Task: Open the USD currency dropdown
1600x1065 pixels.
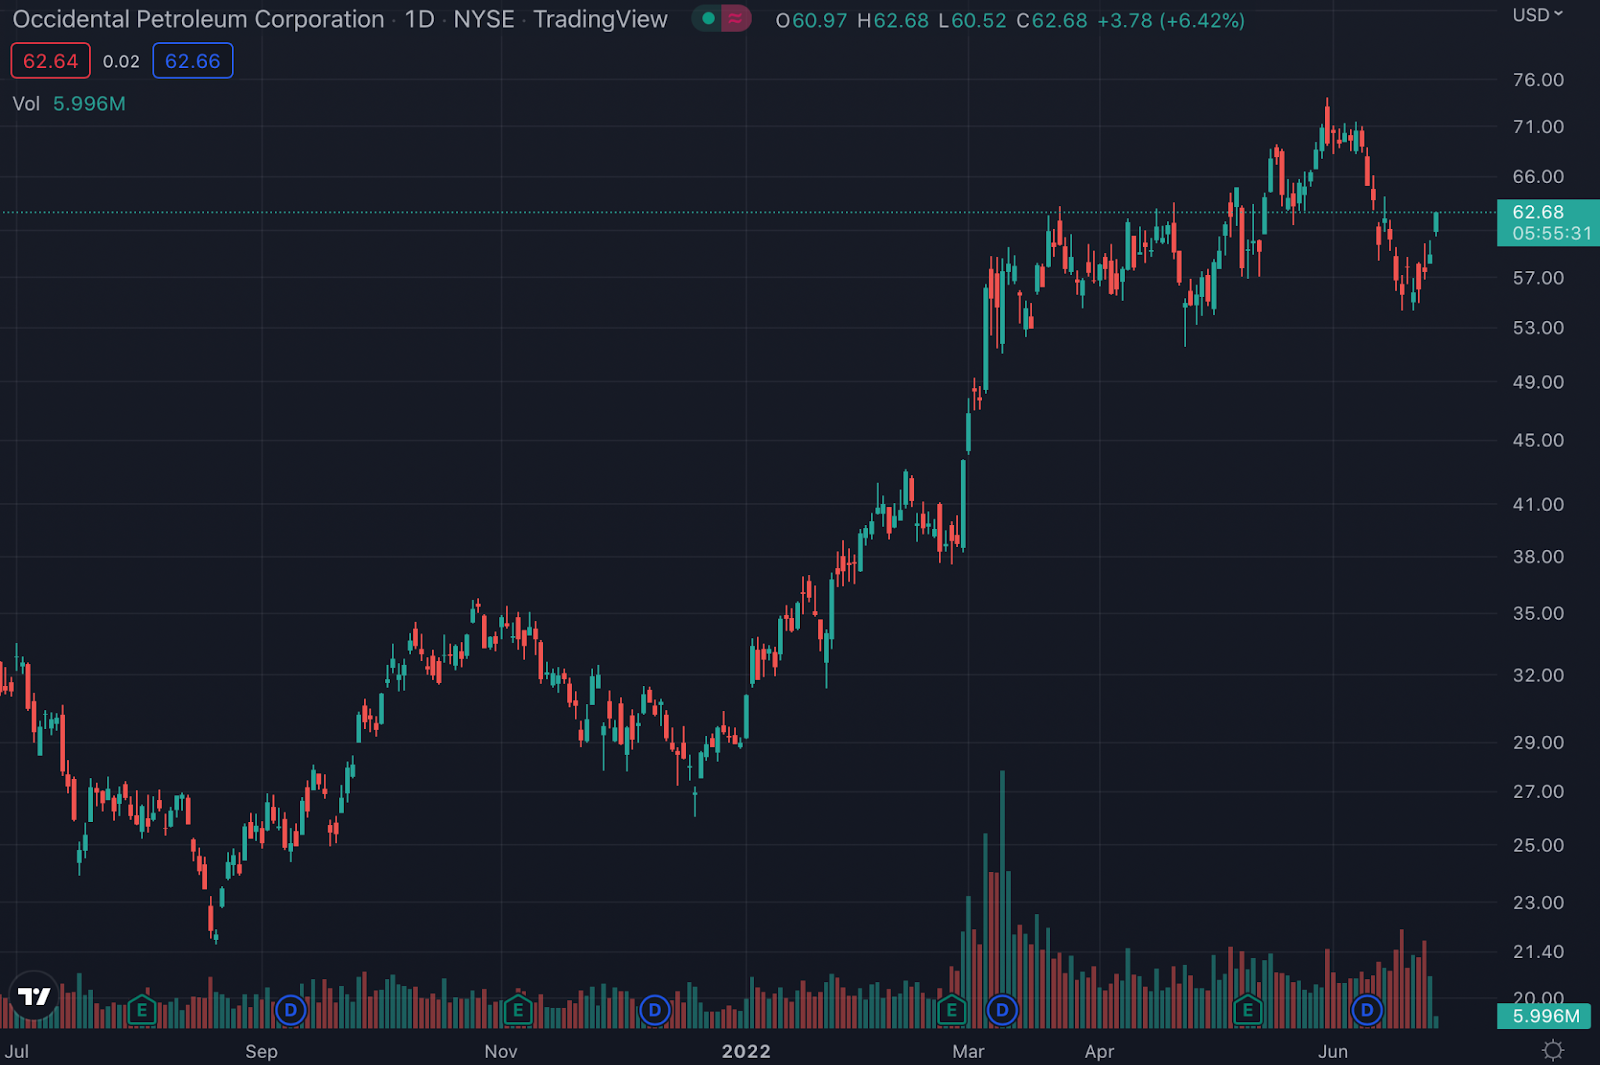Action: 1538,15
